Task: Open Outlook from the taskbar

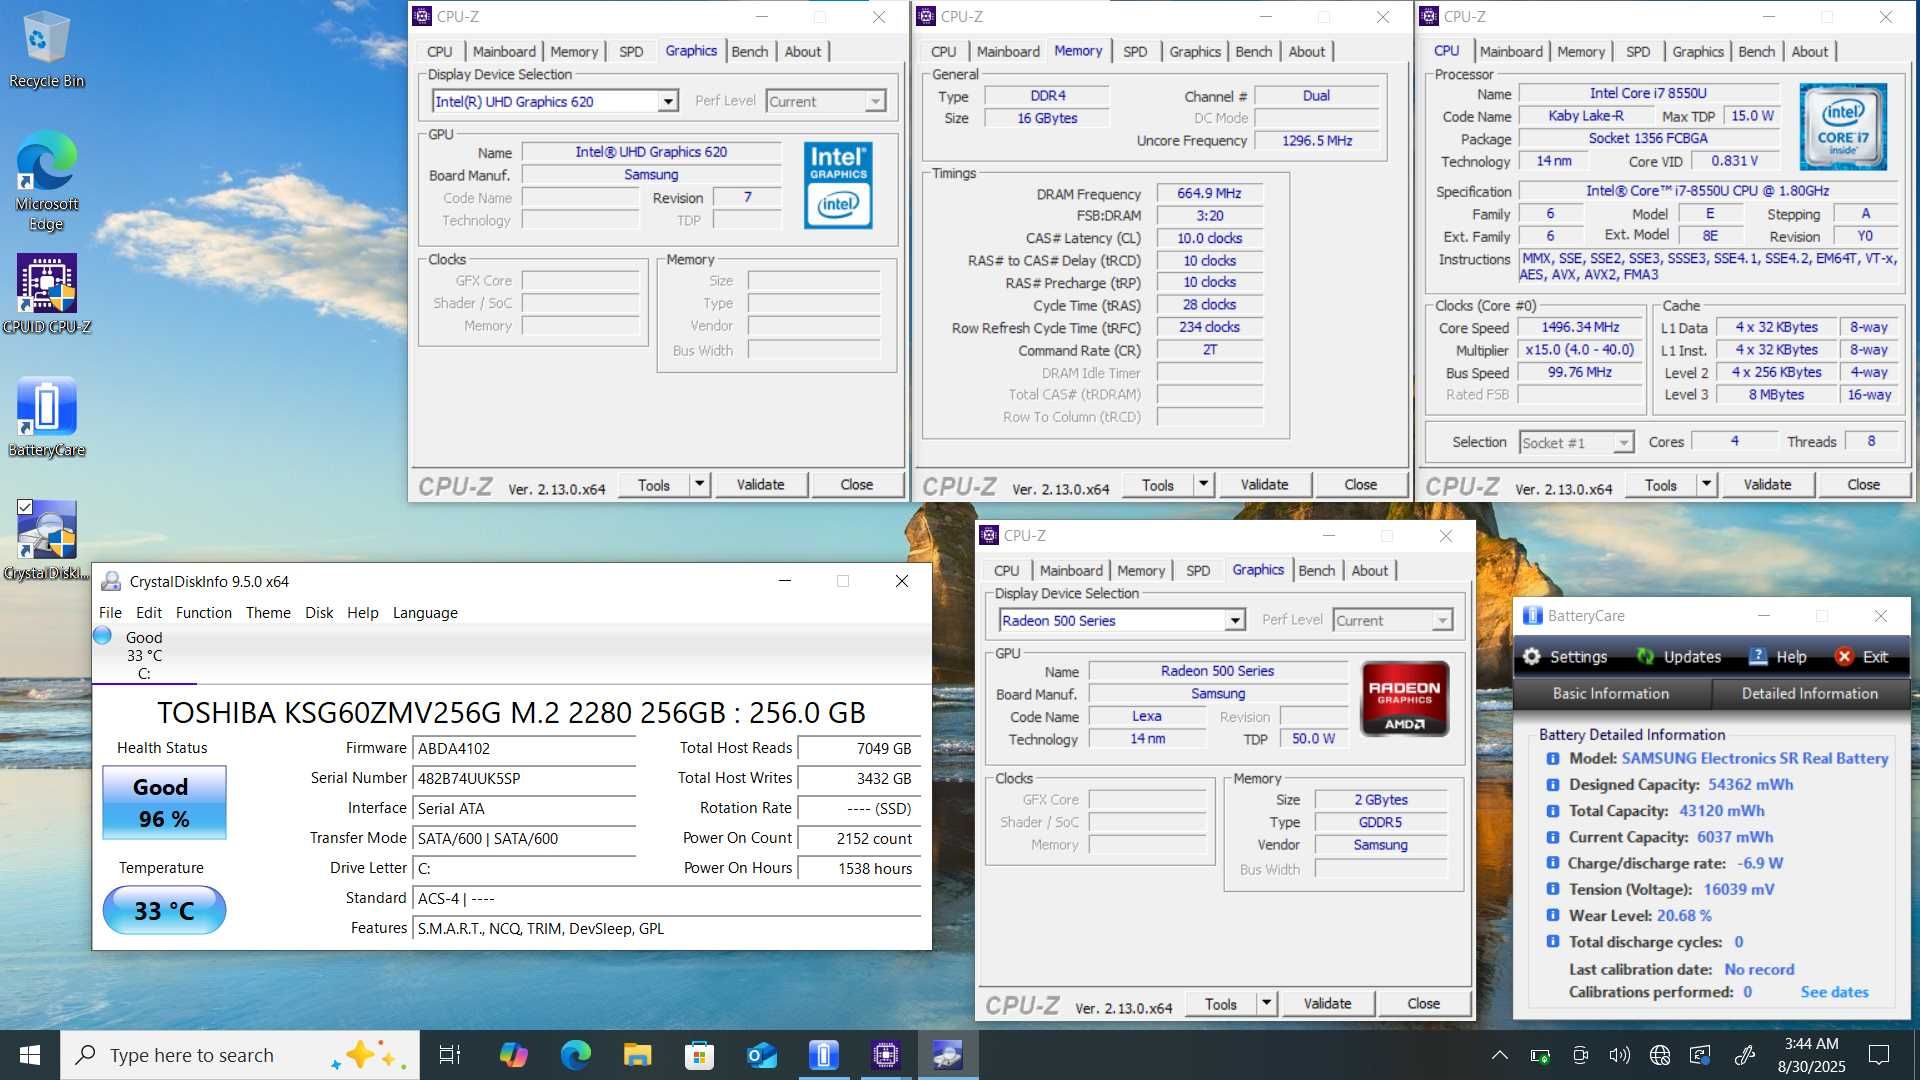Action: click(761, 1055)
